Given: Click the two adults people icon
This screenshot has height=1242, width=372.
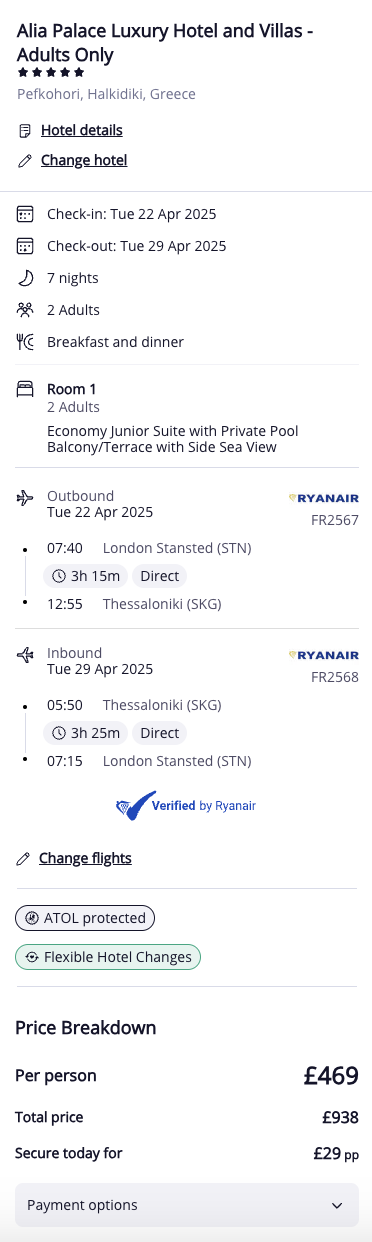Looking at the screenshot, I should coord(25,310).
